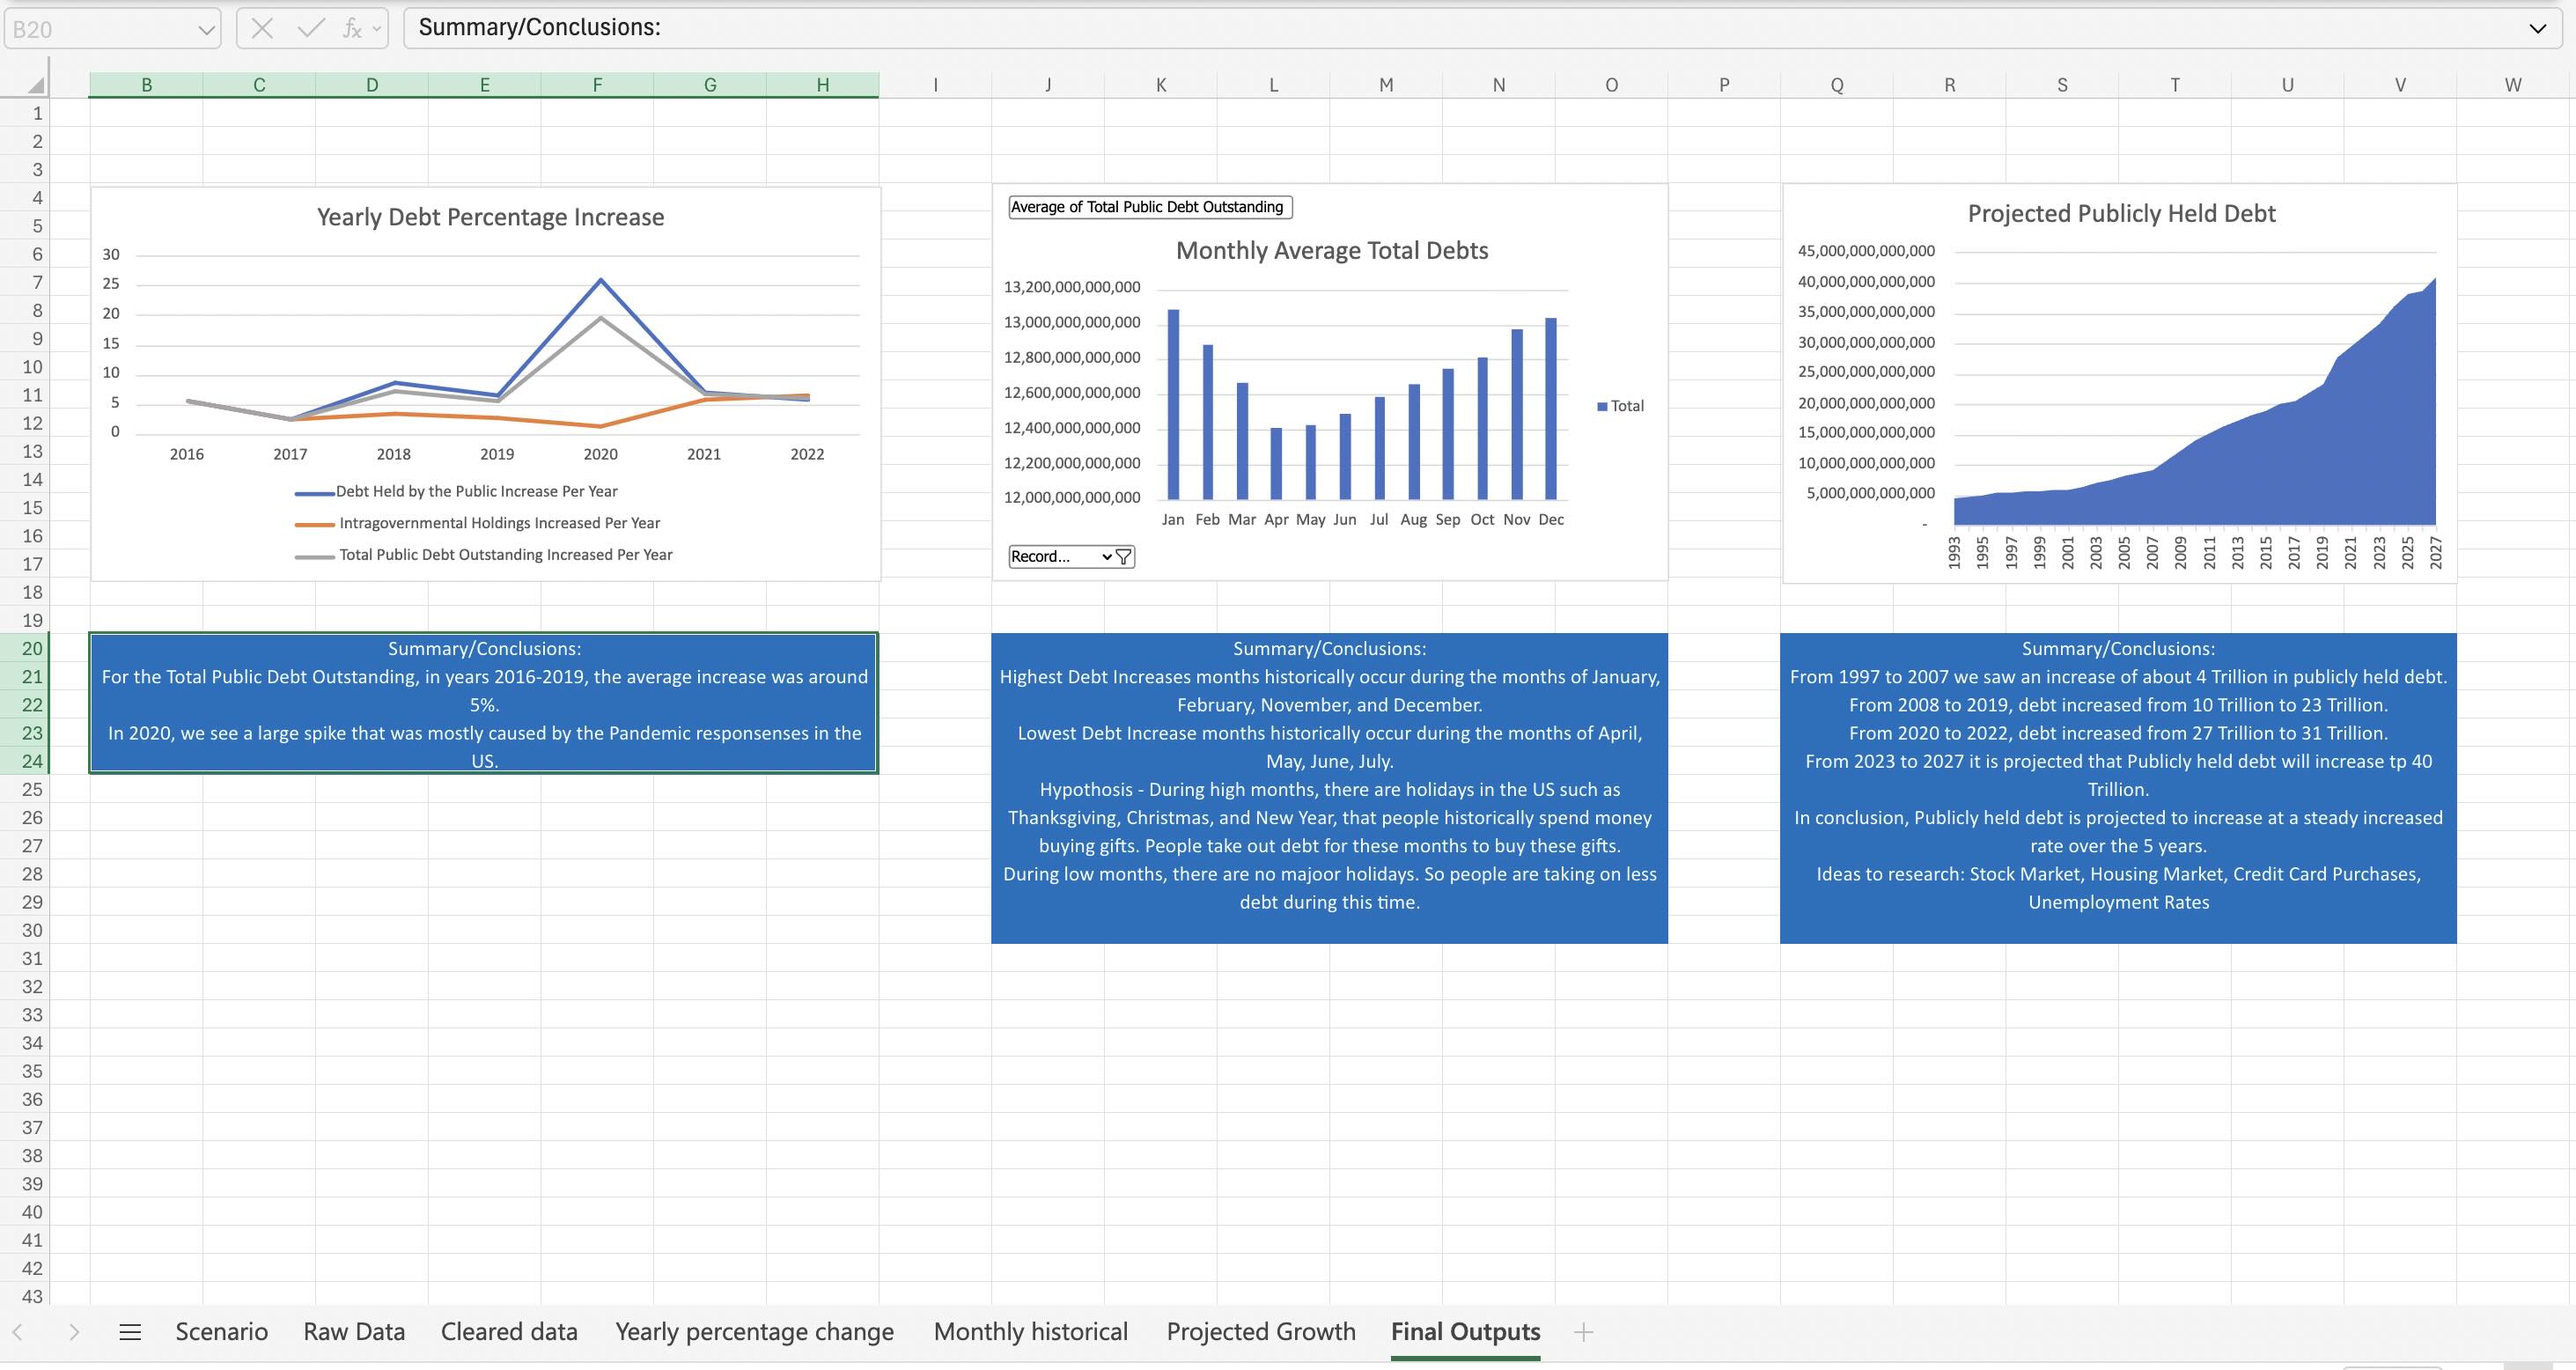Switch to the Raw Data sheet tab
This screenshot has width=2576, height=1370.
pyautogui.click(x=354, y=1332)
